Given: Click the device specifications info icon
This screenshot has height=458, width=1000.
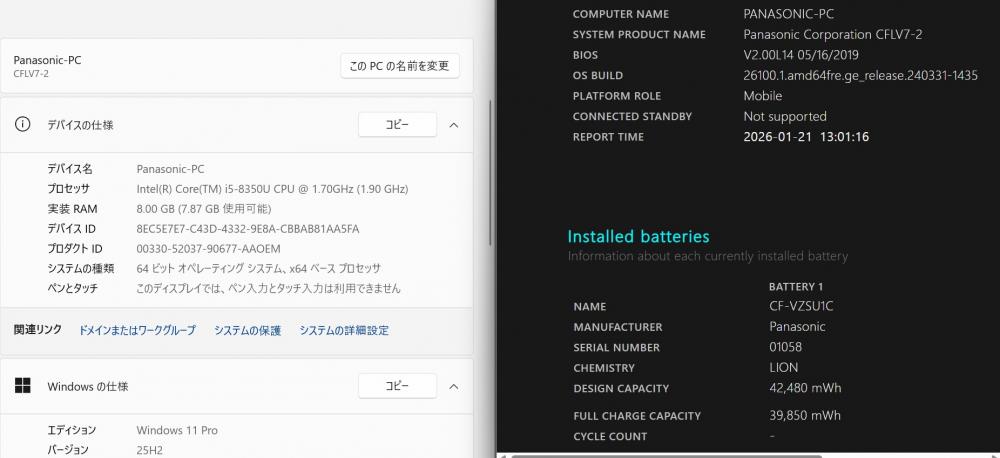Looking at the screenshot, I should click(x=22, y=124).
